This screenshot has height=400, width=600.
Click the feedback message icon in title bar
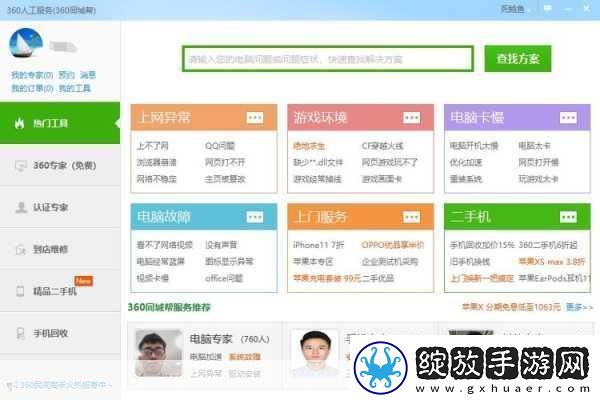click(548, 8)
